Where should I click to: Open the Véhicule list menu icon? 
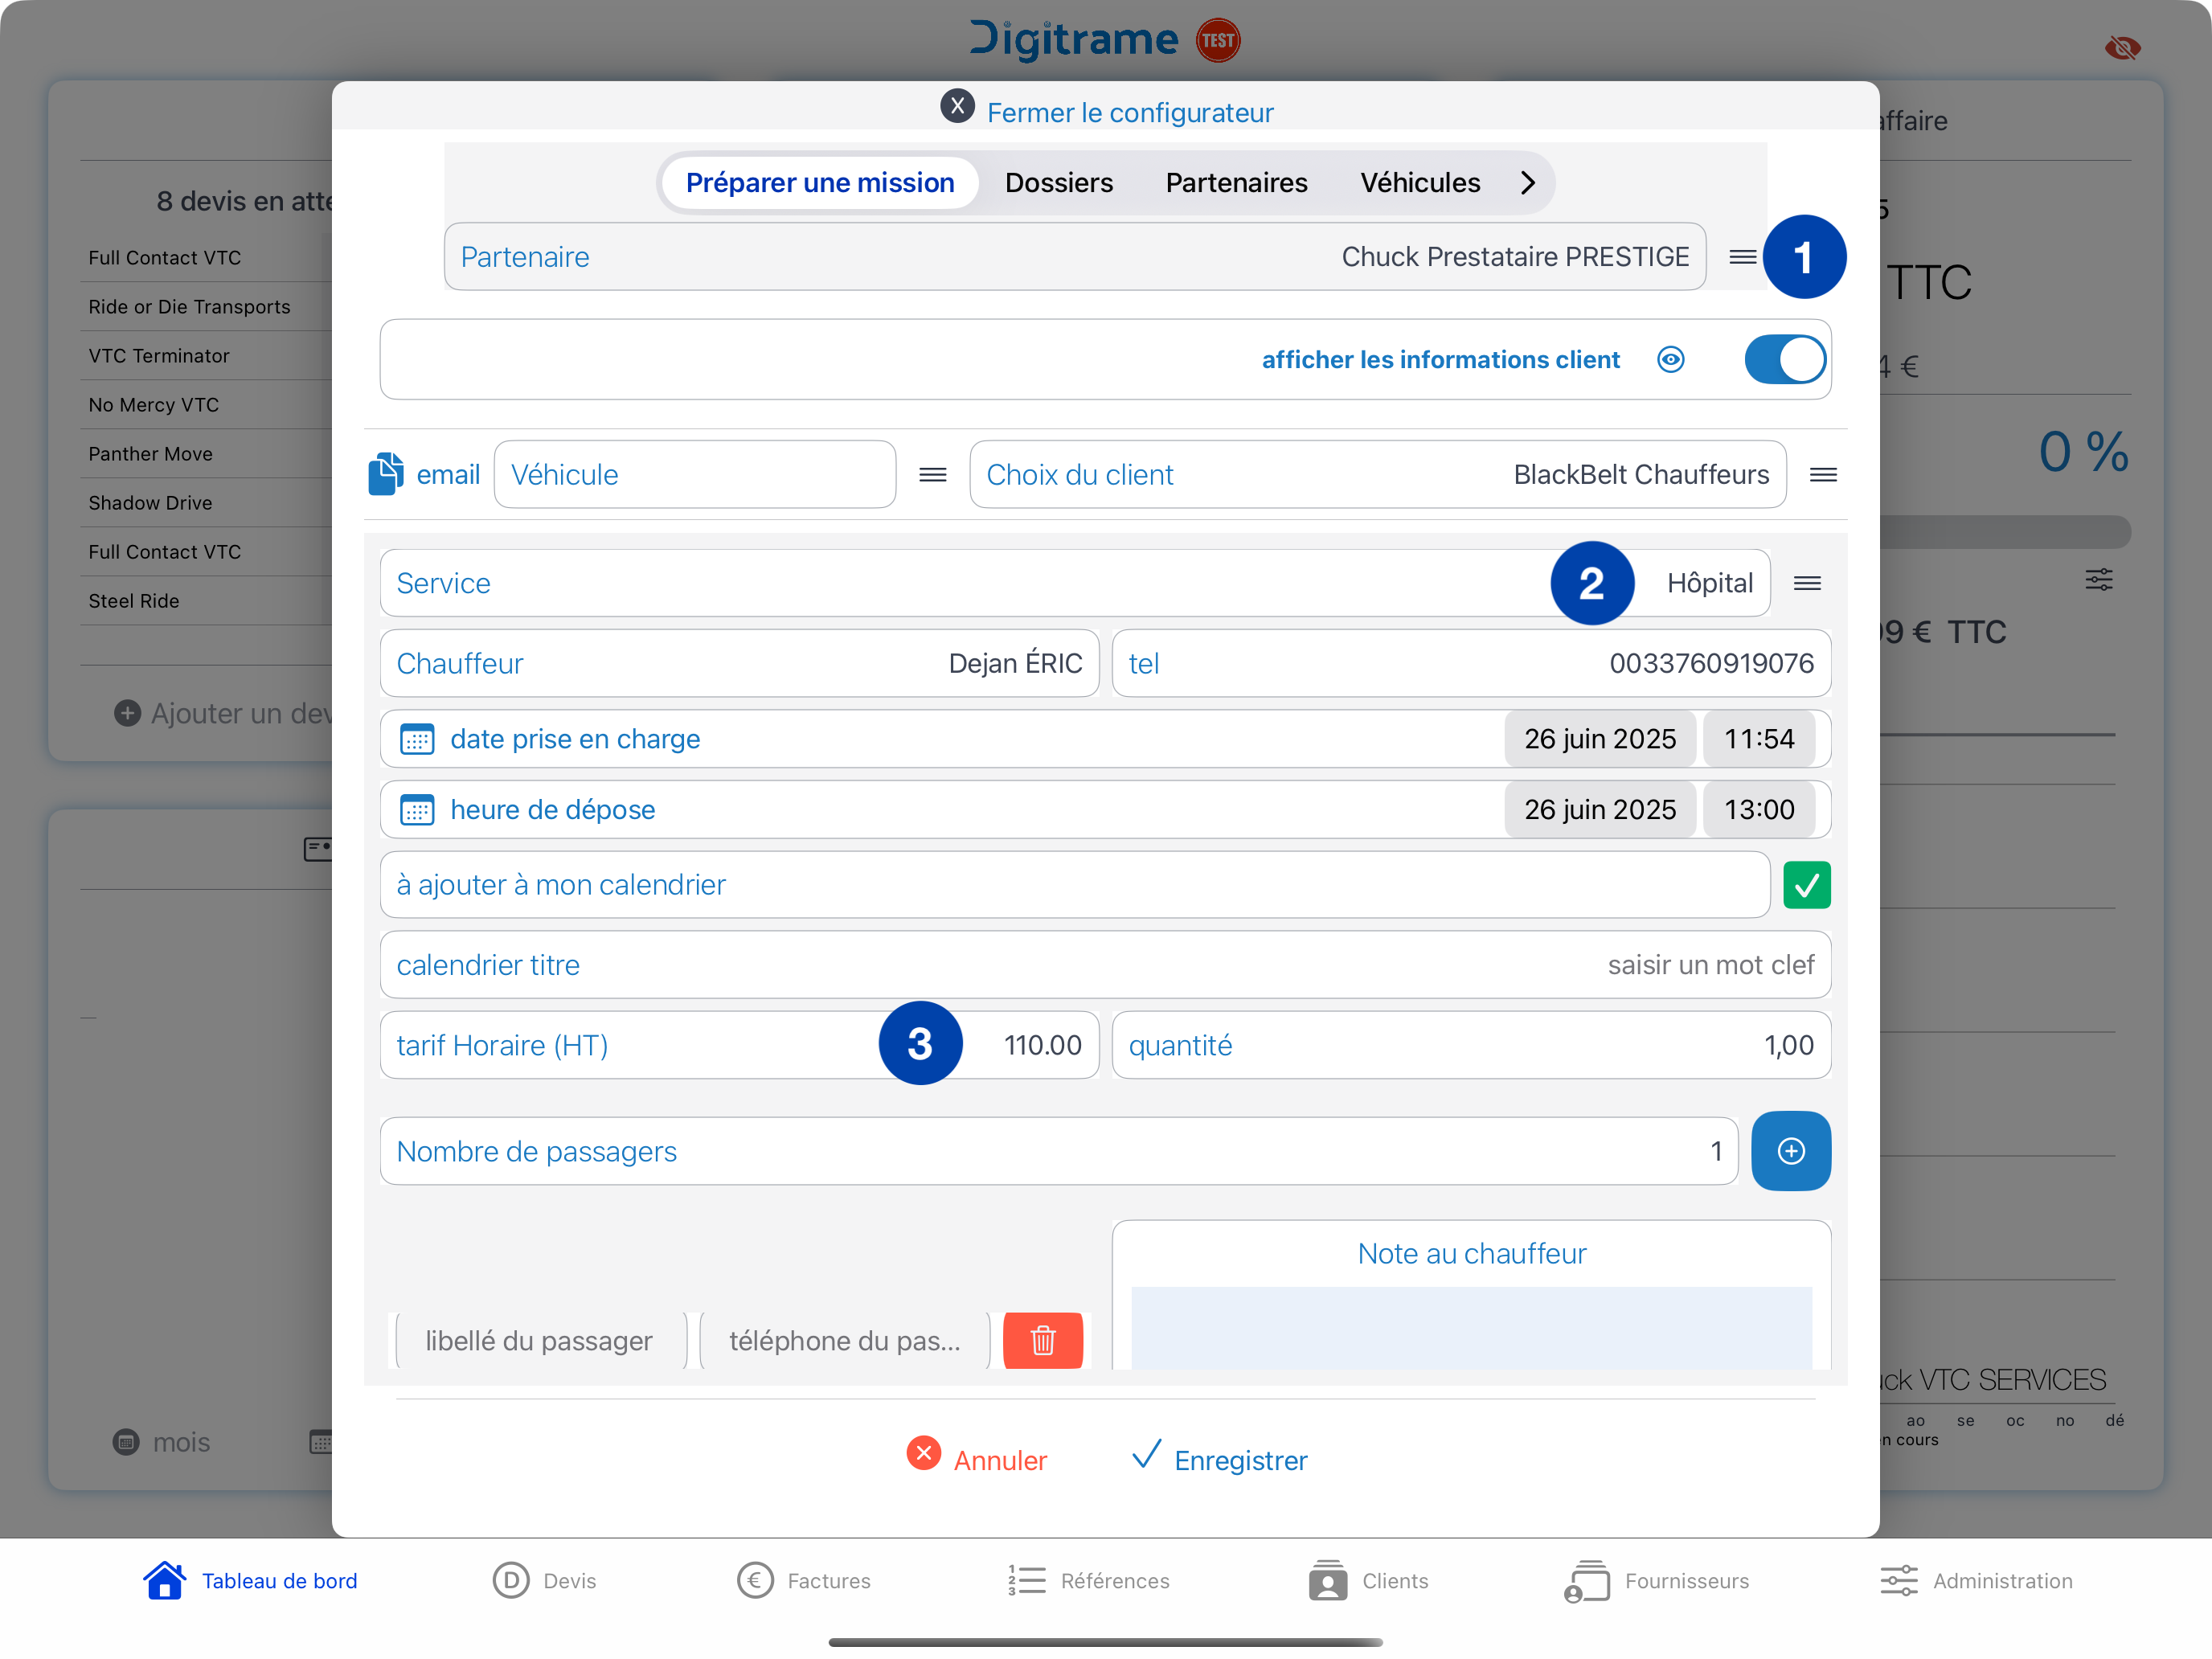[933, 475]
